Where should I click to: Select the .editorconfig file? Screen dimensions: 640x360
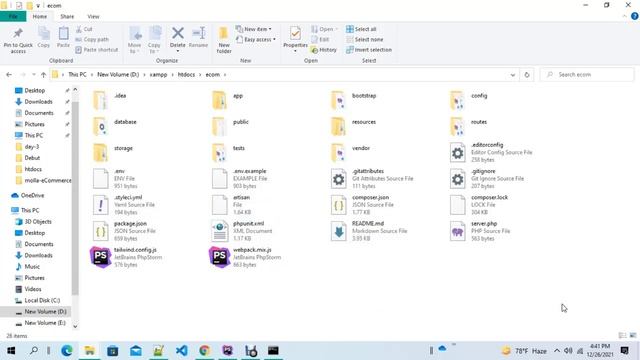(491, 152)
